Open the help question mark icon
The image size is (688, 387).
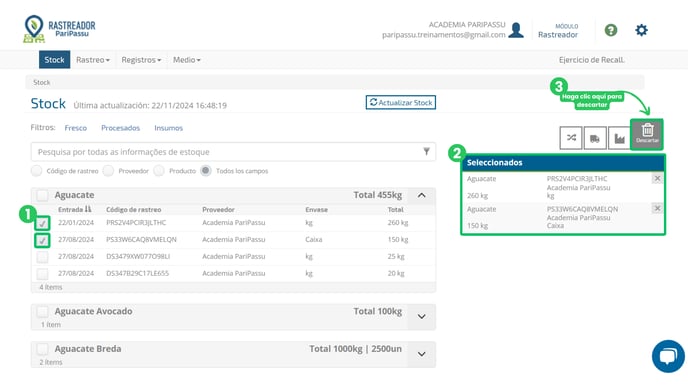click(x=611, y=30)
